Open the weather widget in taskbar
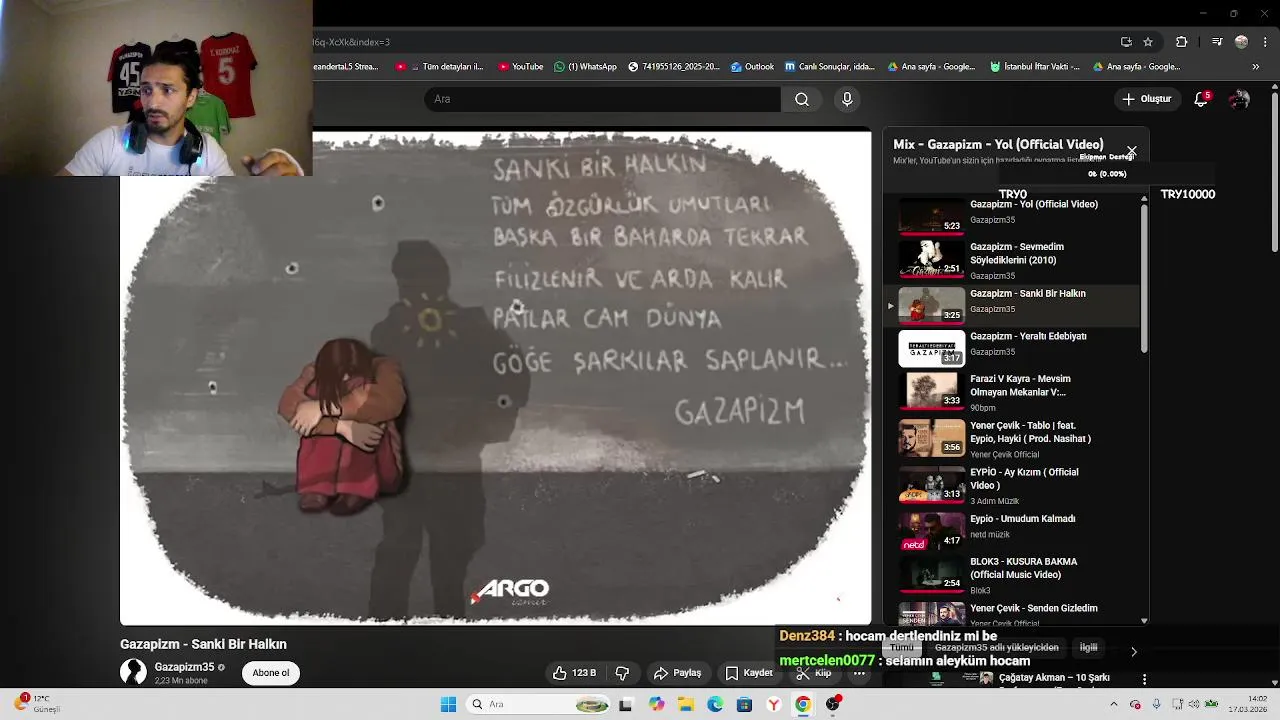 (35, 704)
